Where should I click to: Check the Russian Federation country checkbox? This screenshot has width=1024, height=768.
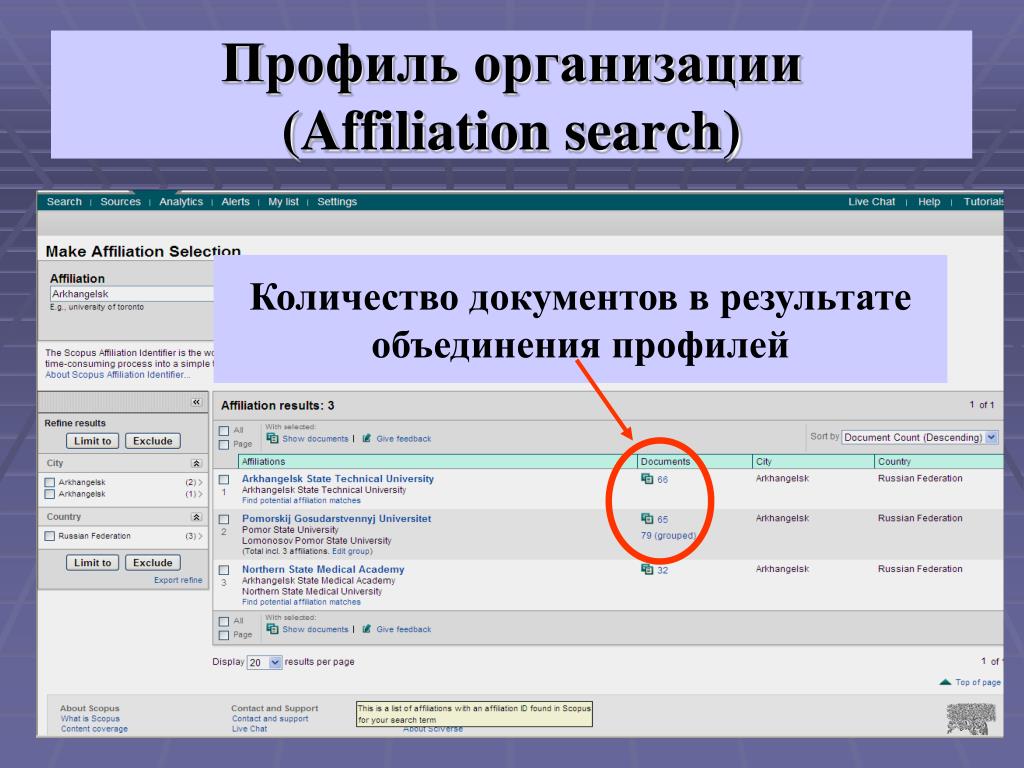[x=50, y=536]
